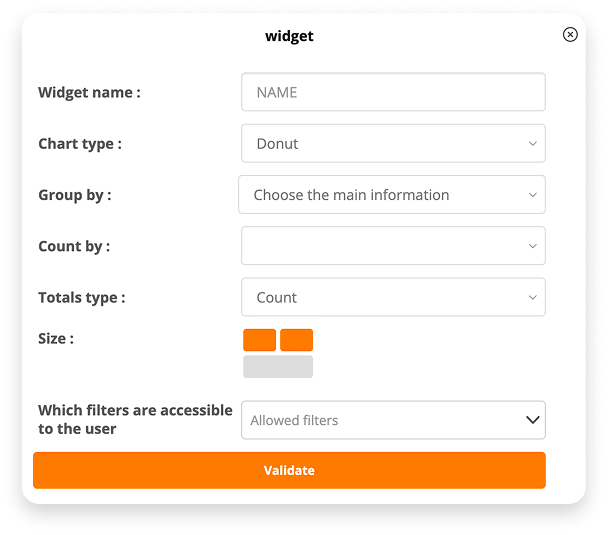Focus the Widget name NAME input field
Image resolution: width=608 pixels, height=535 pixels.
pos(393,92)
